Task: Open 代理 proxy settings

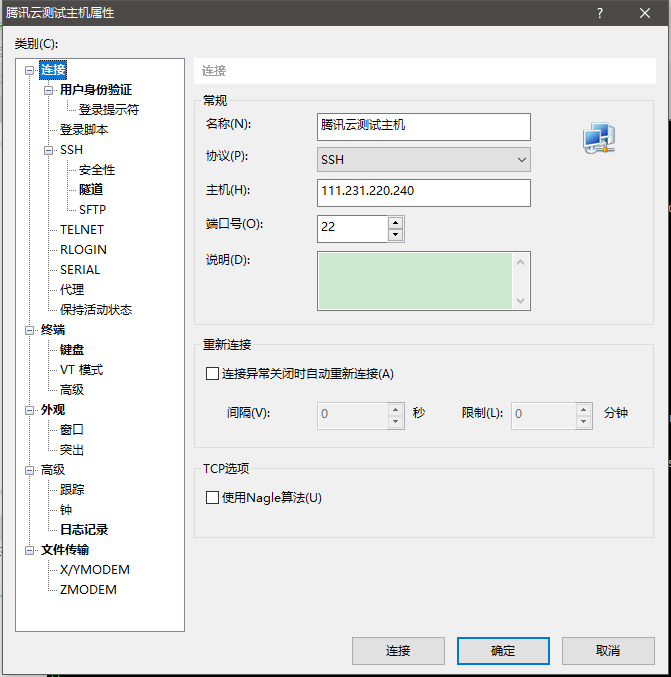Action: [x=72, y=290]
